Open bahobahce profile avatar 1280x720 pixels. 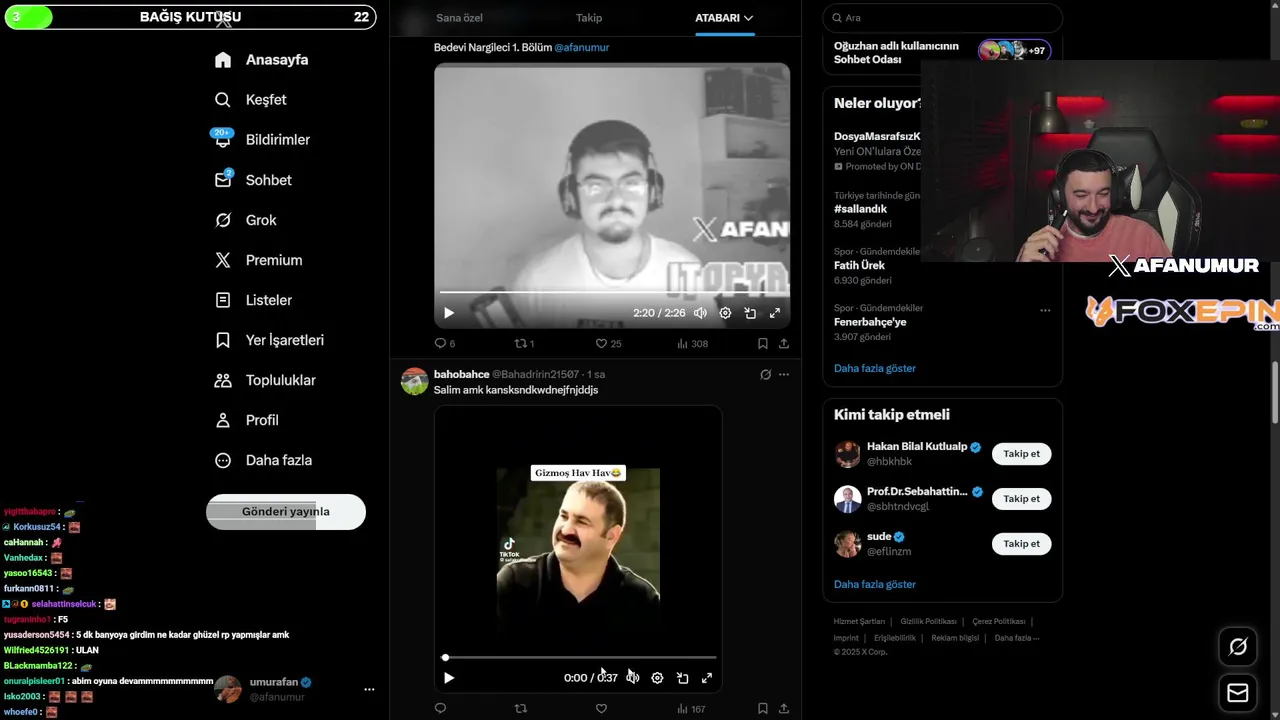click(x=415, y=381)
